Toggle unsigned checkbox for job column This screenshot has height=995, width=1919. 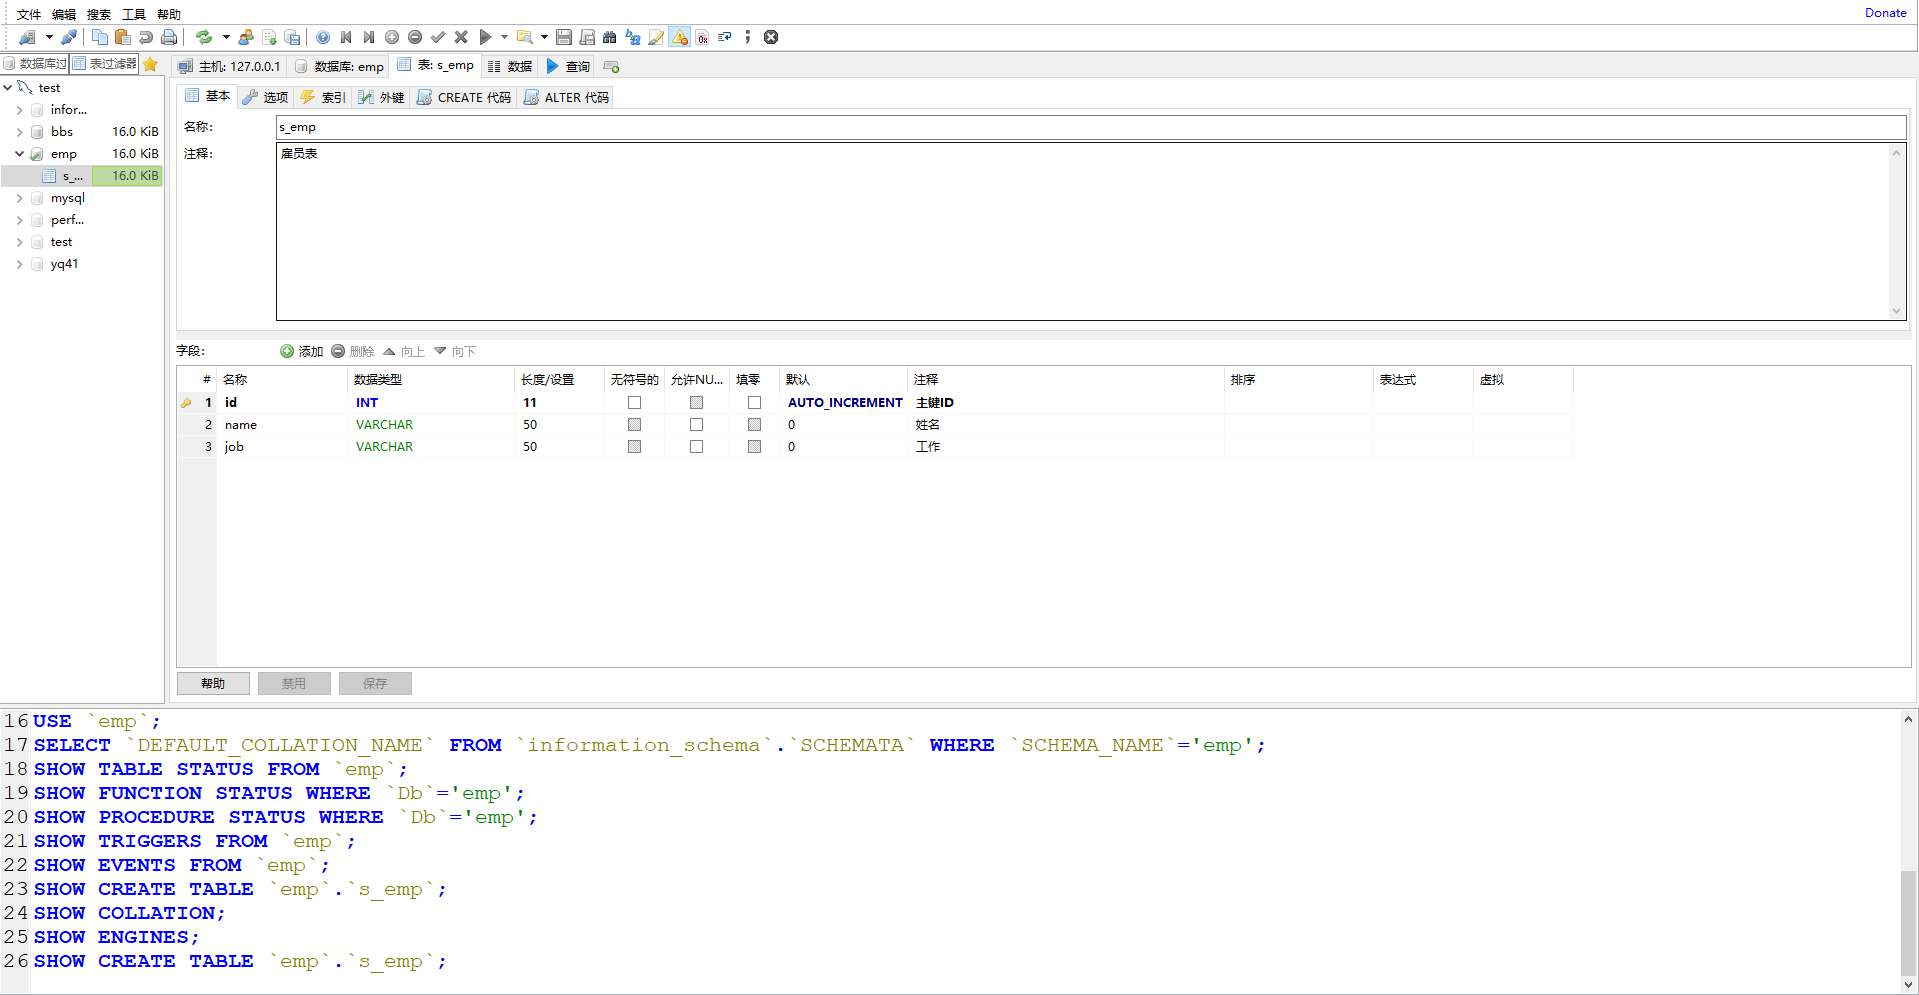click(x=634, y=447)
